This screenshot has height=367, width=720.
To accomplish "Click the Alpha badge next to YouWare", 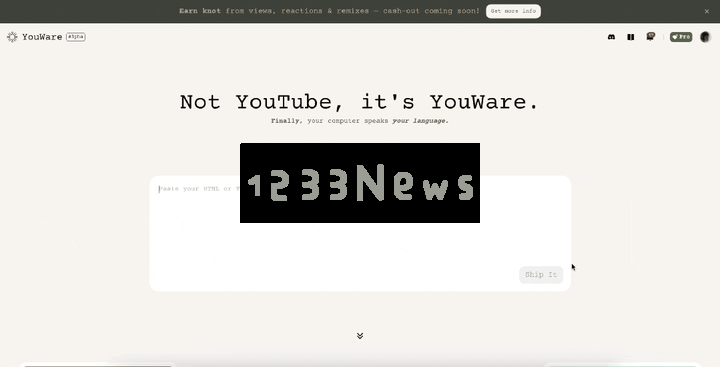I will (76, 37).
